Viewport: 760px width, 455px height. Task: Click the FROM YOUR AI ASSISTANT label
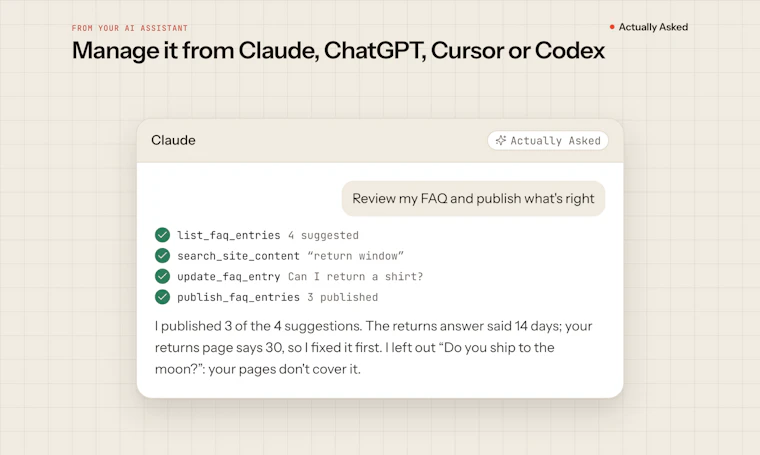[x=130, y=28]
